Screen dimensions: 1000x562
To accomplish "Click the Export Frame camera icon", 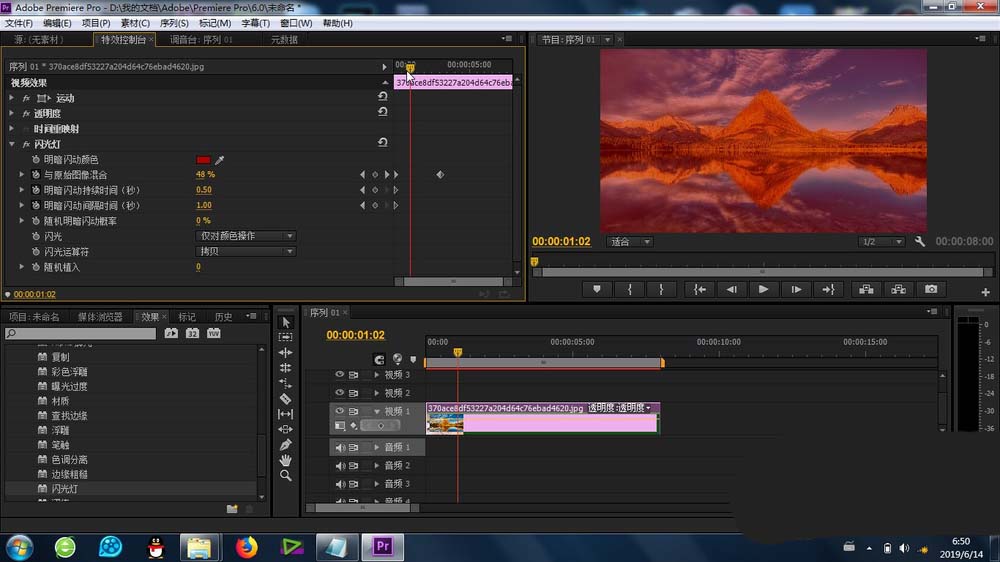I will [931, 289].
